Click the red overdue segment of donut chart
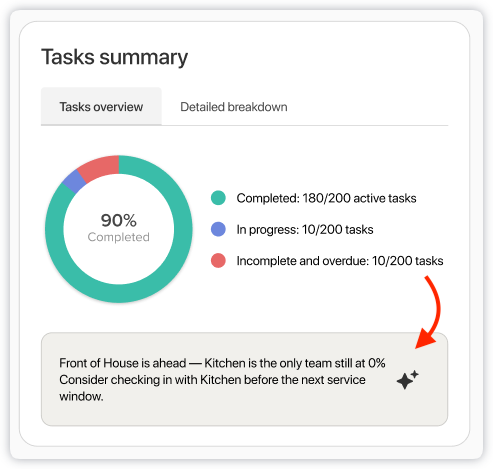 pyautogui.click(x=101, y=167)
